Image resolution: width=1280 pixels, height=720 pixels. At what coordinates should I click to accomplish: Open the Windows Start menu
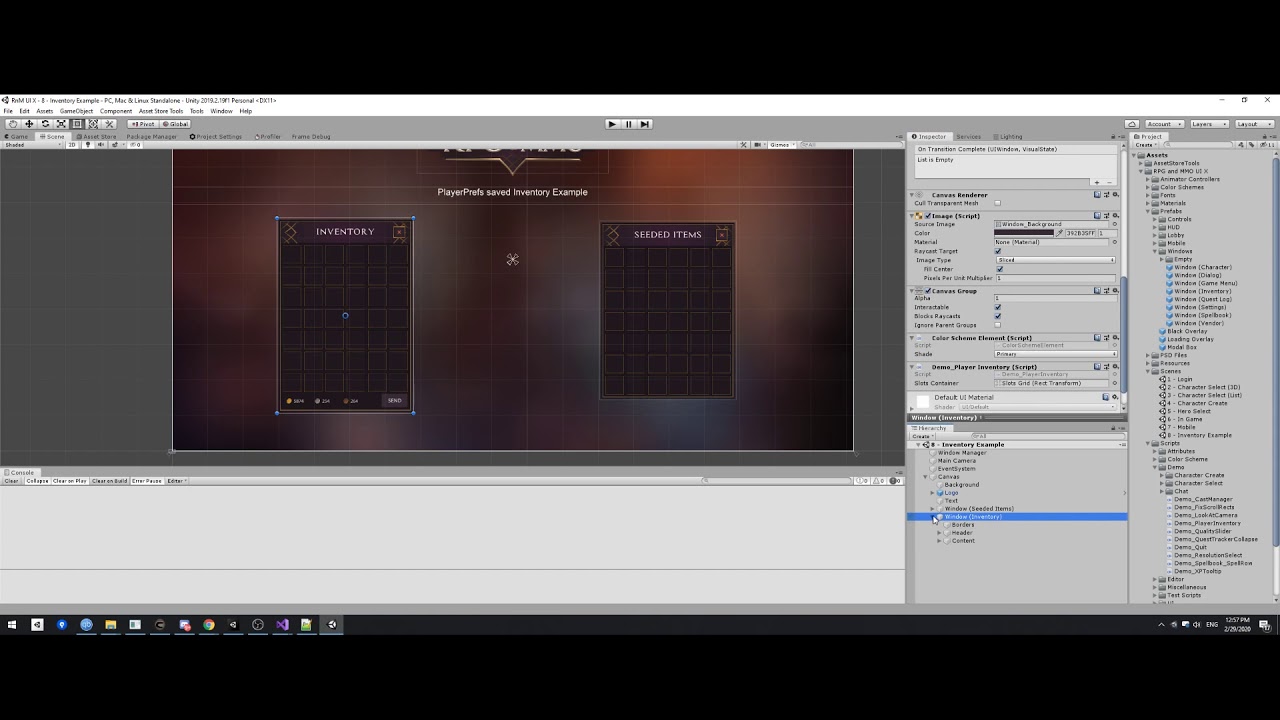[x=12, y=625]
